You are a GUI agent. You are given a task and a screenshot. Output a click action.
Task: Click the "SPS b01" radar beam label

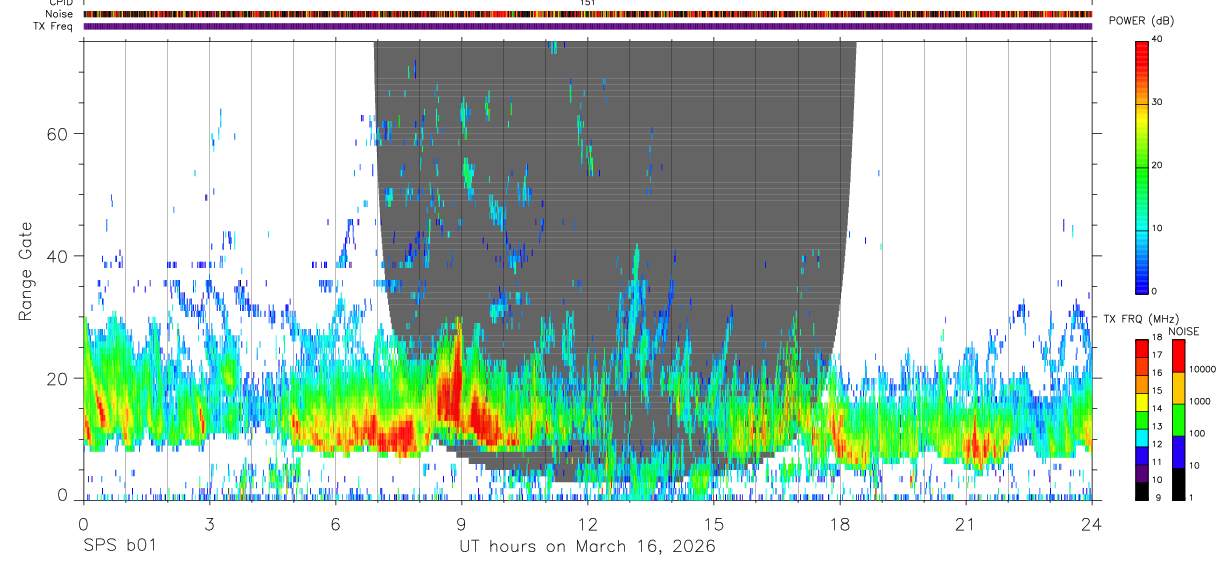pyautogui.click(x=119, y=547)
